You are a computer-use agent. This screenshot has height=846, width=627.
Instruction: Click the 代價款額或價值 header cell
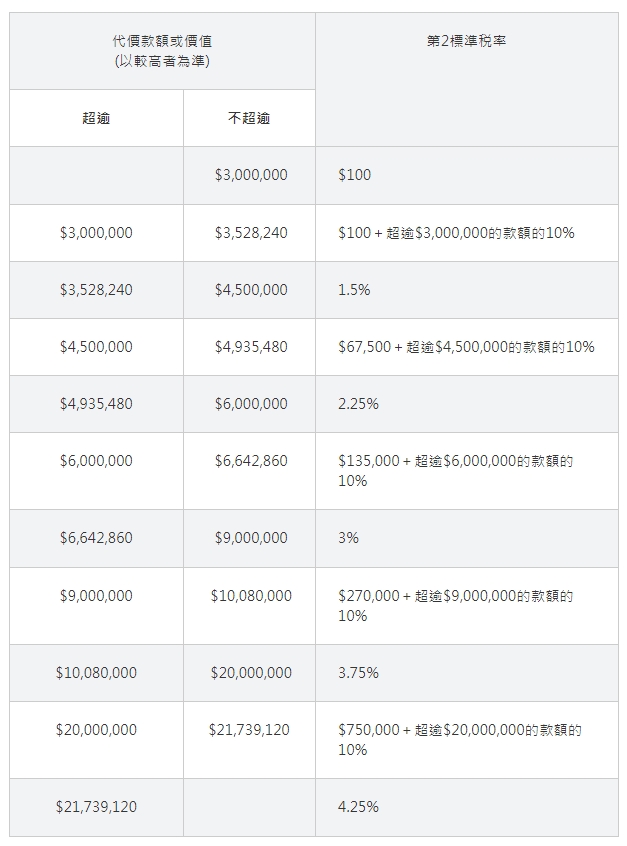pyautogui.click(x=162, y=50)
